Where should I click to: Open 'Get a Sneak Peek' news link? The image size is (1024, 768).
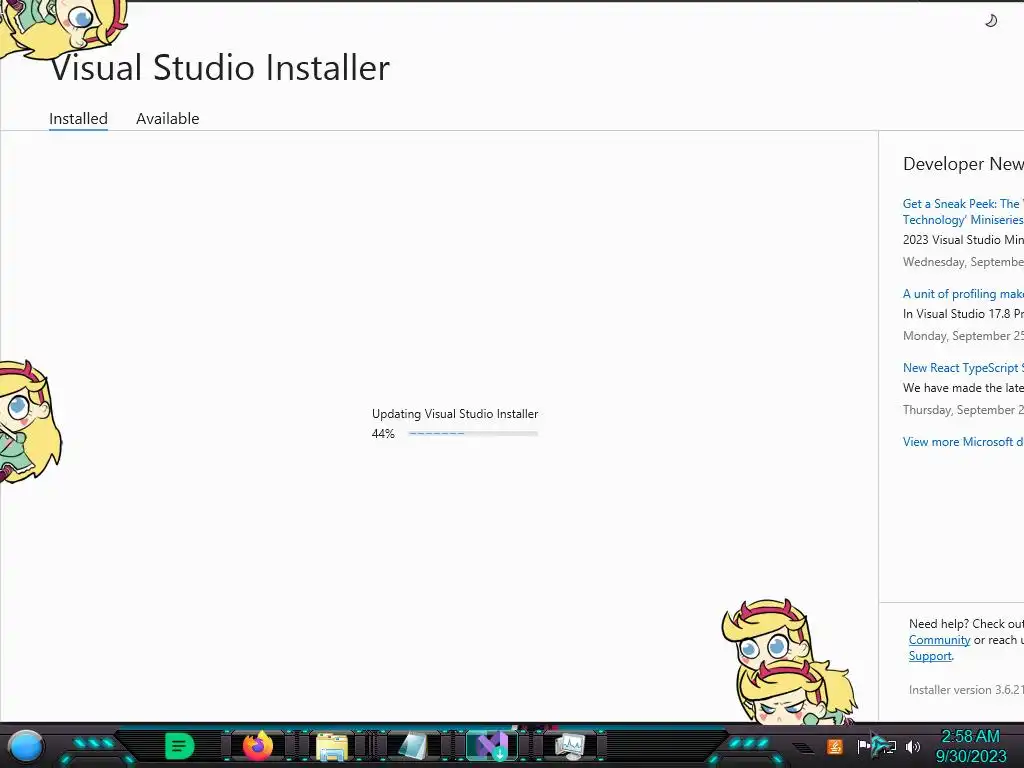tap(963, 212)
